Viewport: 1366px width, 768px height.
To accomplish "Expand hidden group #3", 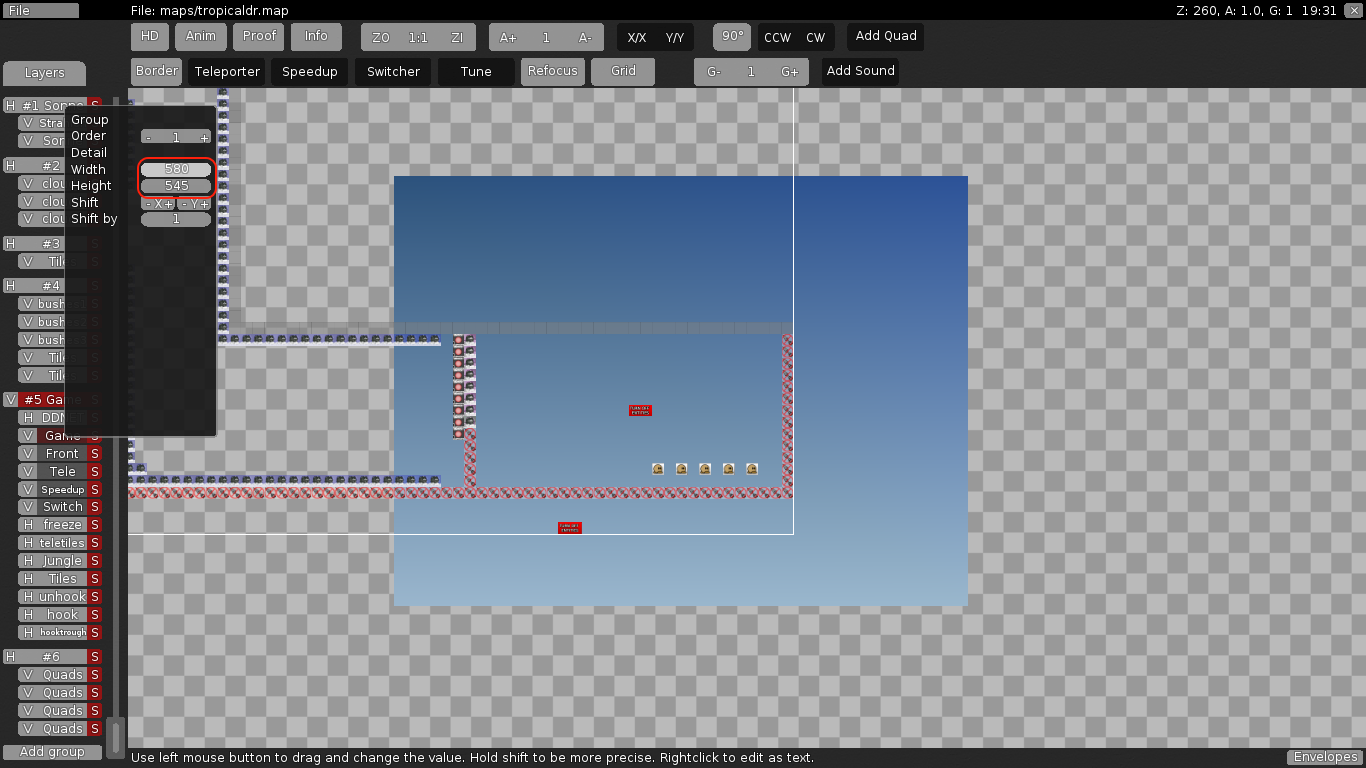I will tap(10, 244).
